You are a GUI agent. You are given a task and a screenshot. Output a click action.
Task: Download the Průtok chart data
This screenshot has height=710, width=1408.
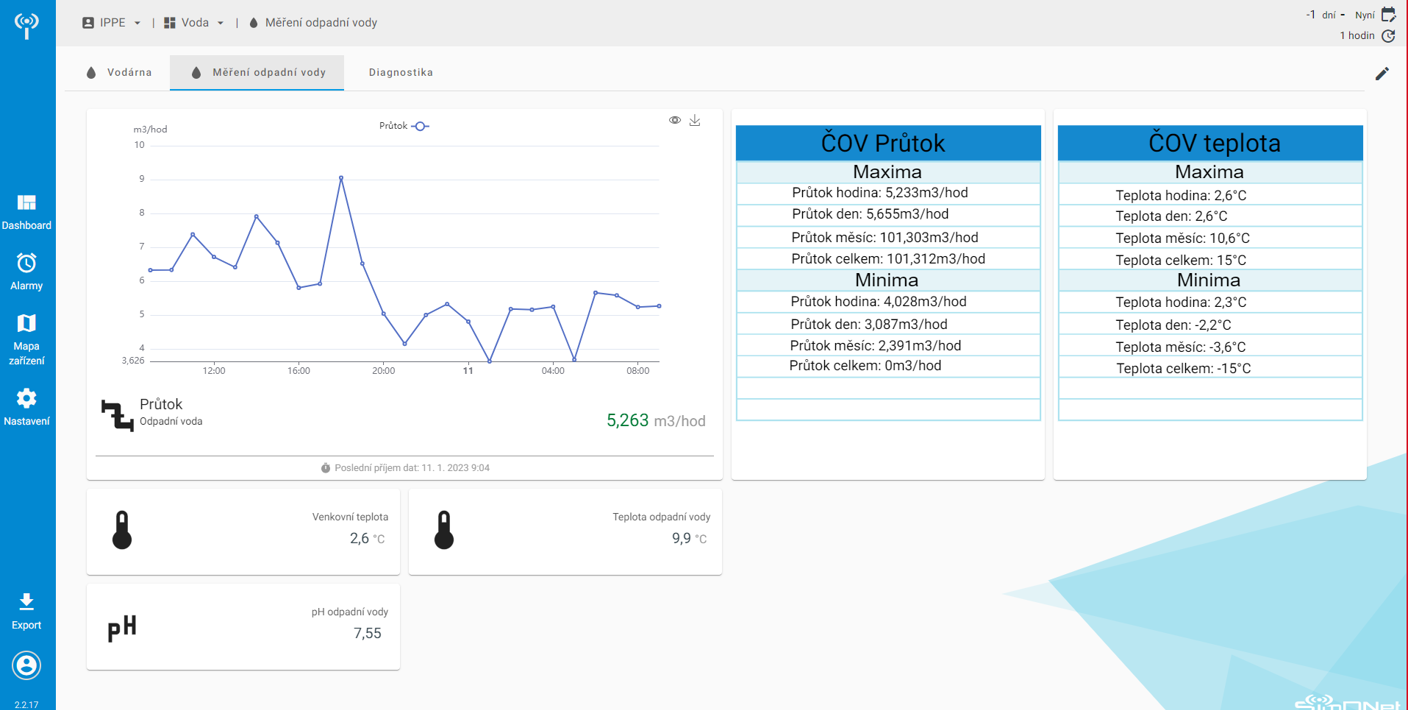coord(695,120)
